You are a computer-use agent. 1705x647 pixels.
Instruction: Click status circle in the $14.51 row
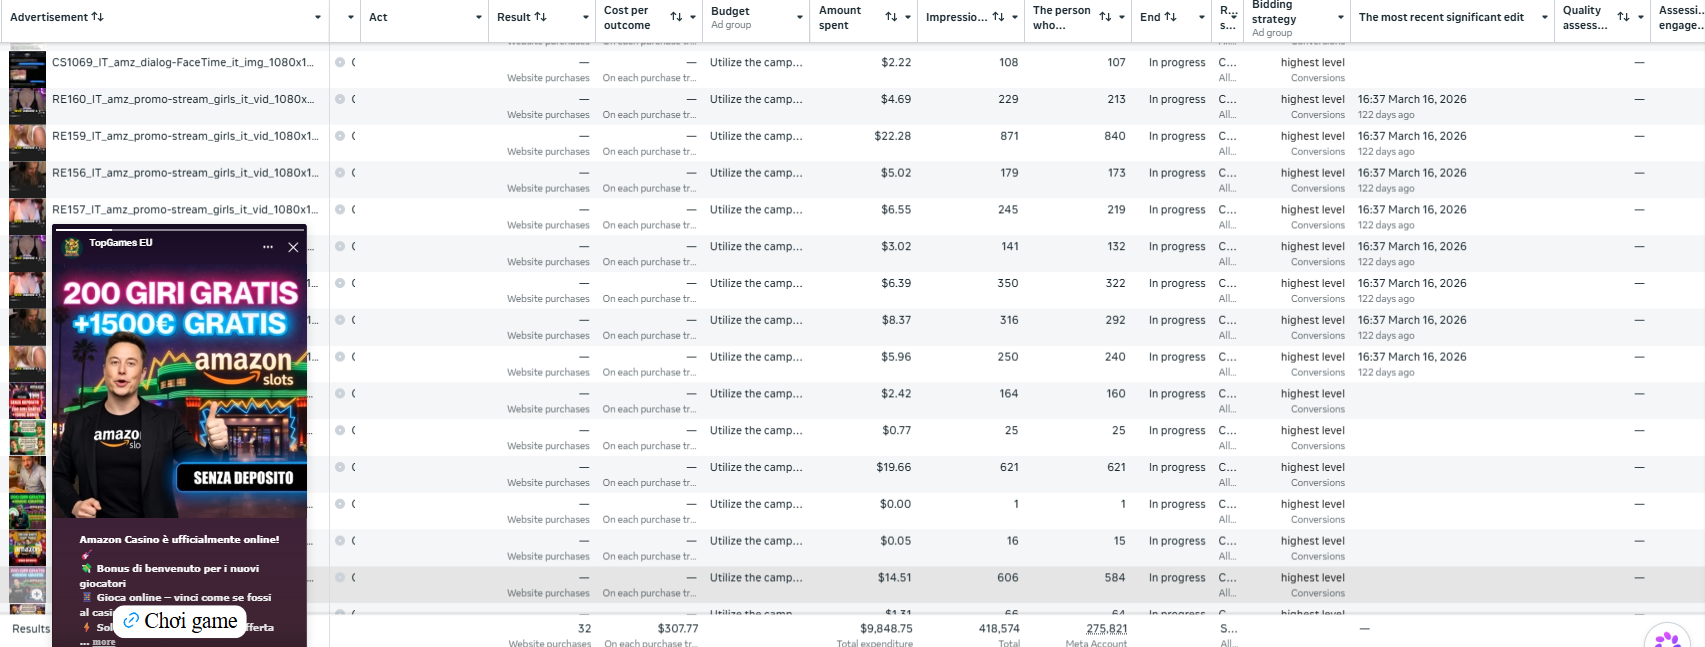point(340,578)
